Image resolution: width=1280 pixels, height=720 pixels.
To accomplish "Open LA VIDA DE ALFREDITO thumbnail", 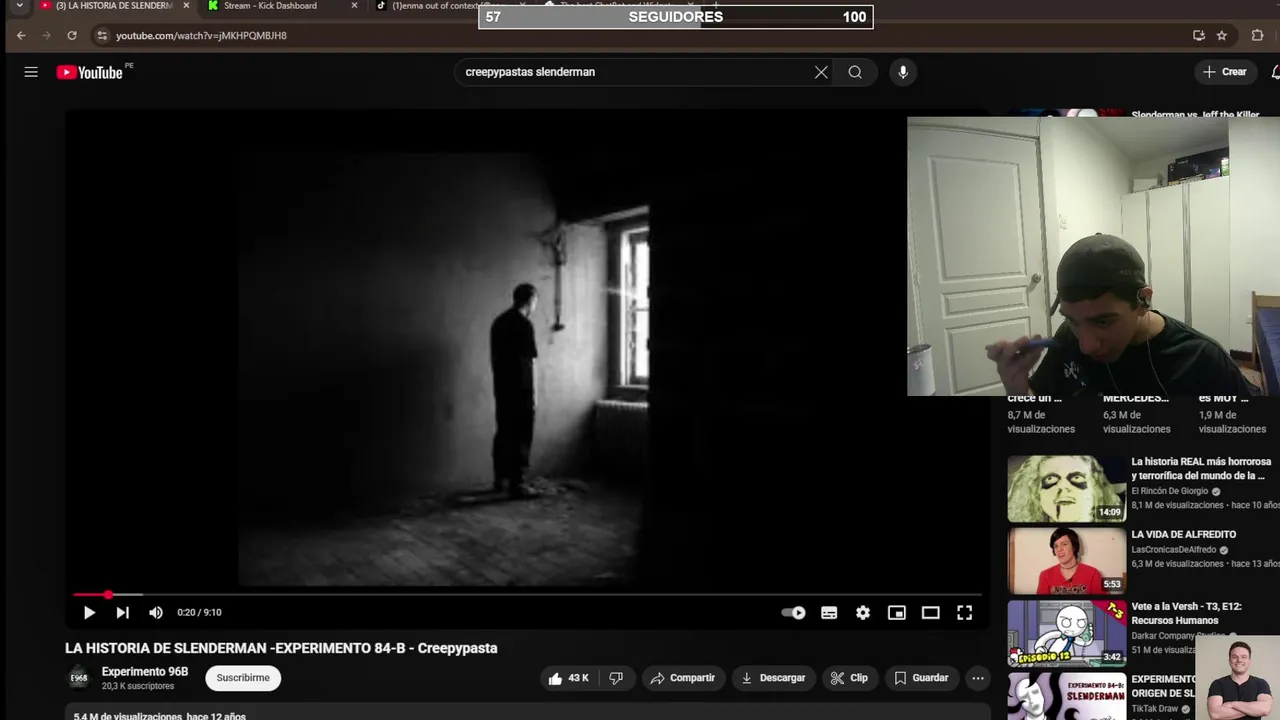I will (1066, 561).
